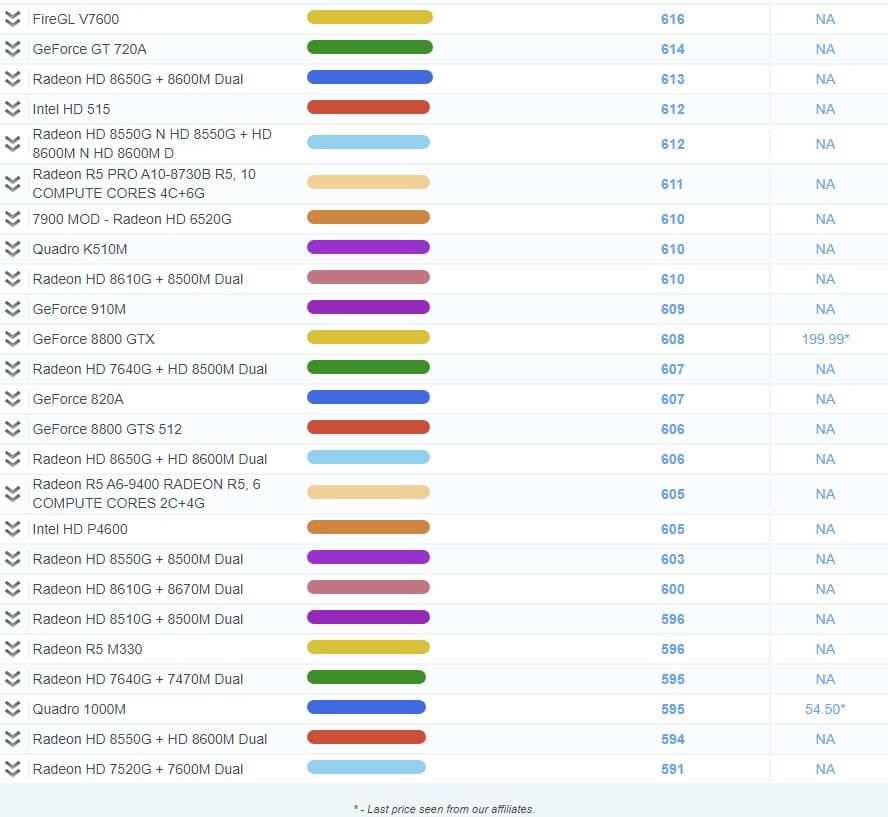Open the Quadro 1000M link
This screenshot has height=817, width=888.
tap(79, 709)
